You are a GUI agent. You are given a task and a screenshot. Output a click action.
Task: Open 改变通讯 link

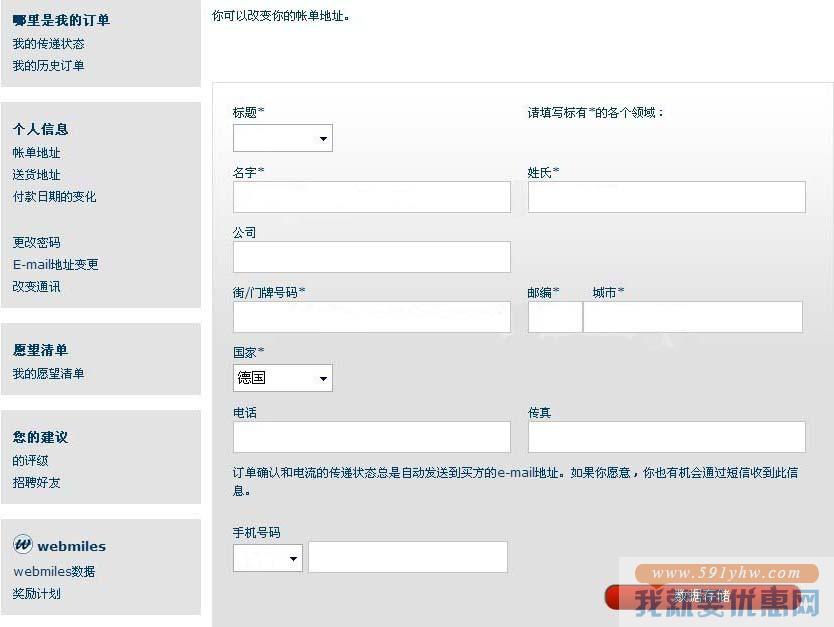pos(37,287)
